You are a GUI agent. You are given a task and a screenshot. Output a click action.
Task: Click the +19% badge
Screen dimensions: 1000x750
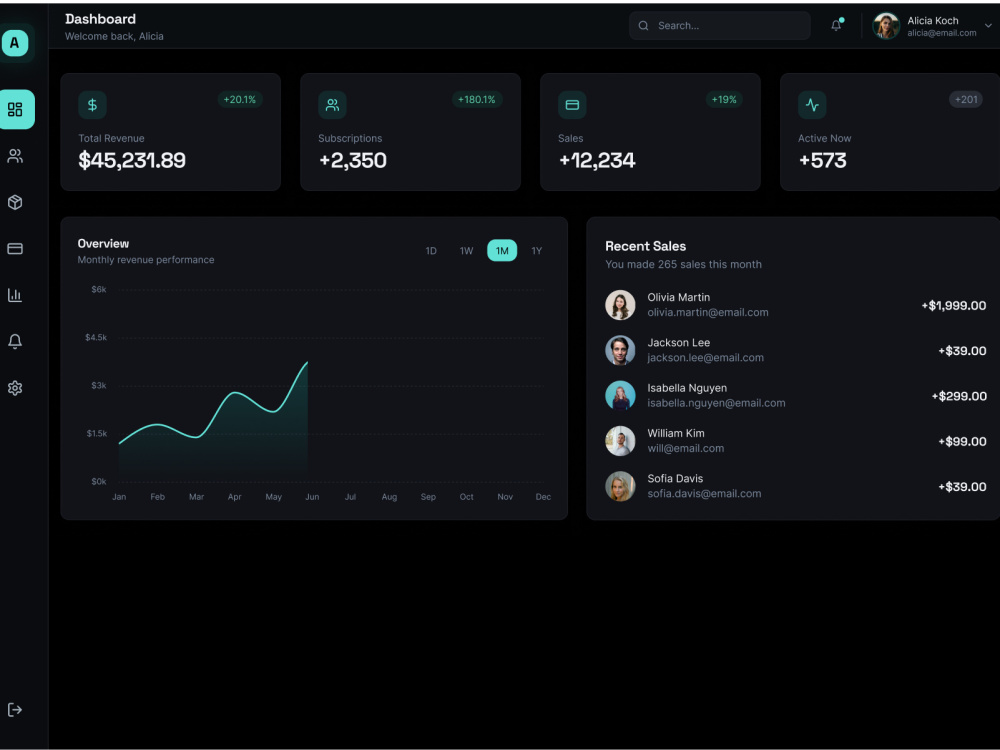point(724,99)
